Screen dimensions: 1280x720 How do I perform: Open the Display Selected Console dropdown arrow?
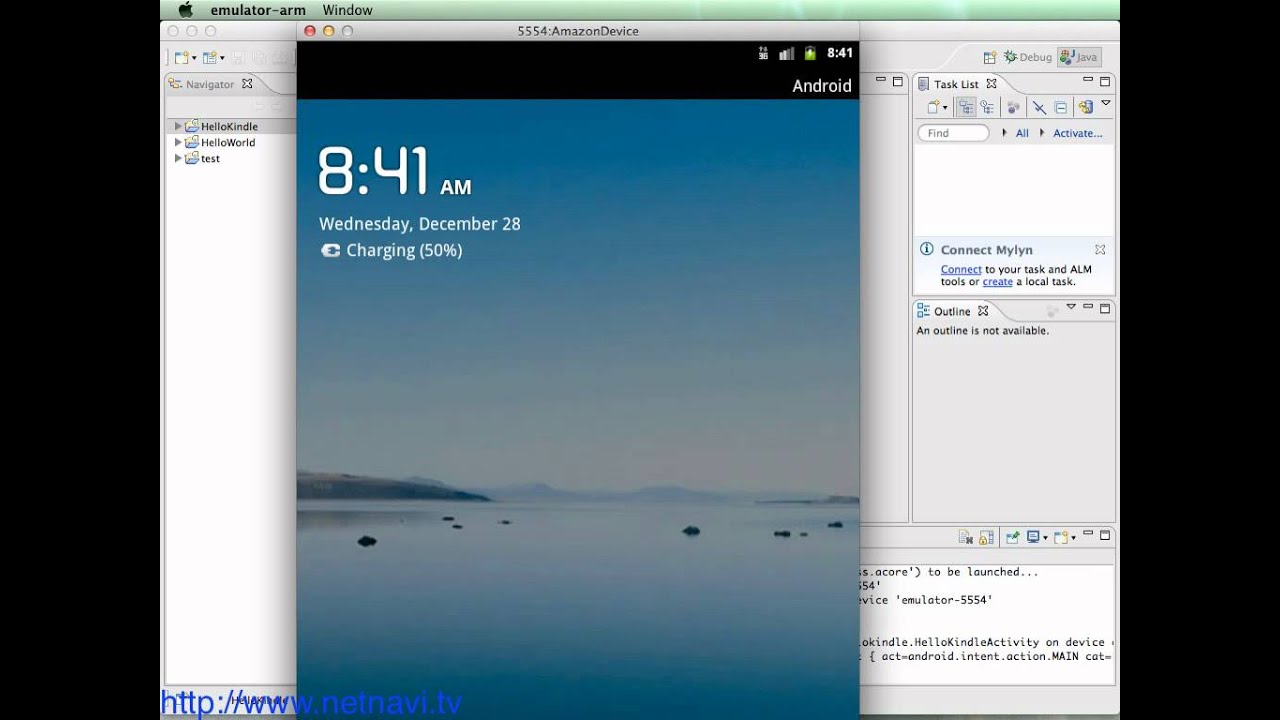tap(1045, 538)
